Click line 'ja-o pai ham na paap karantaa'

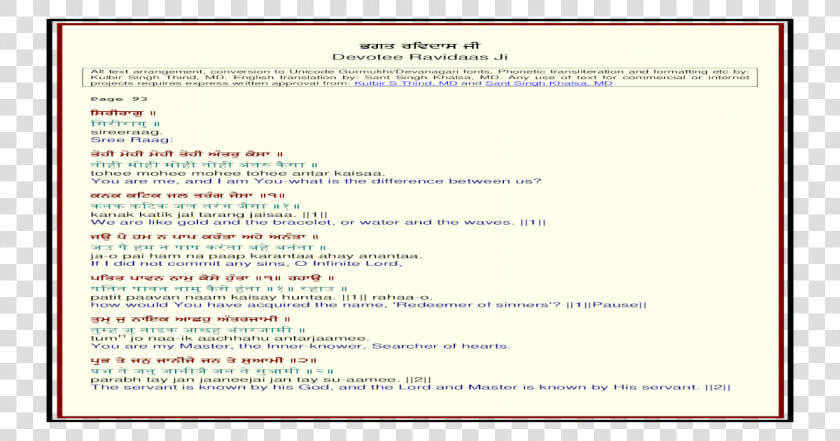coord(201,256)
